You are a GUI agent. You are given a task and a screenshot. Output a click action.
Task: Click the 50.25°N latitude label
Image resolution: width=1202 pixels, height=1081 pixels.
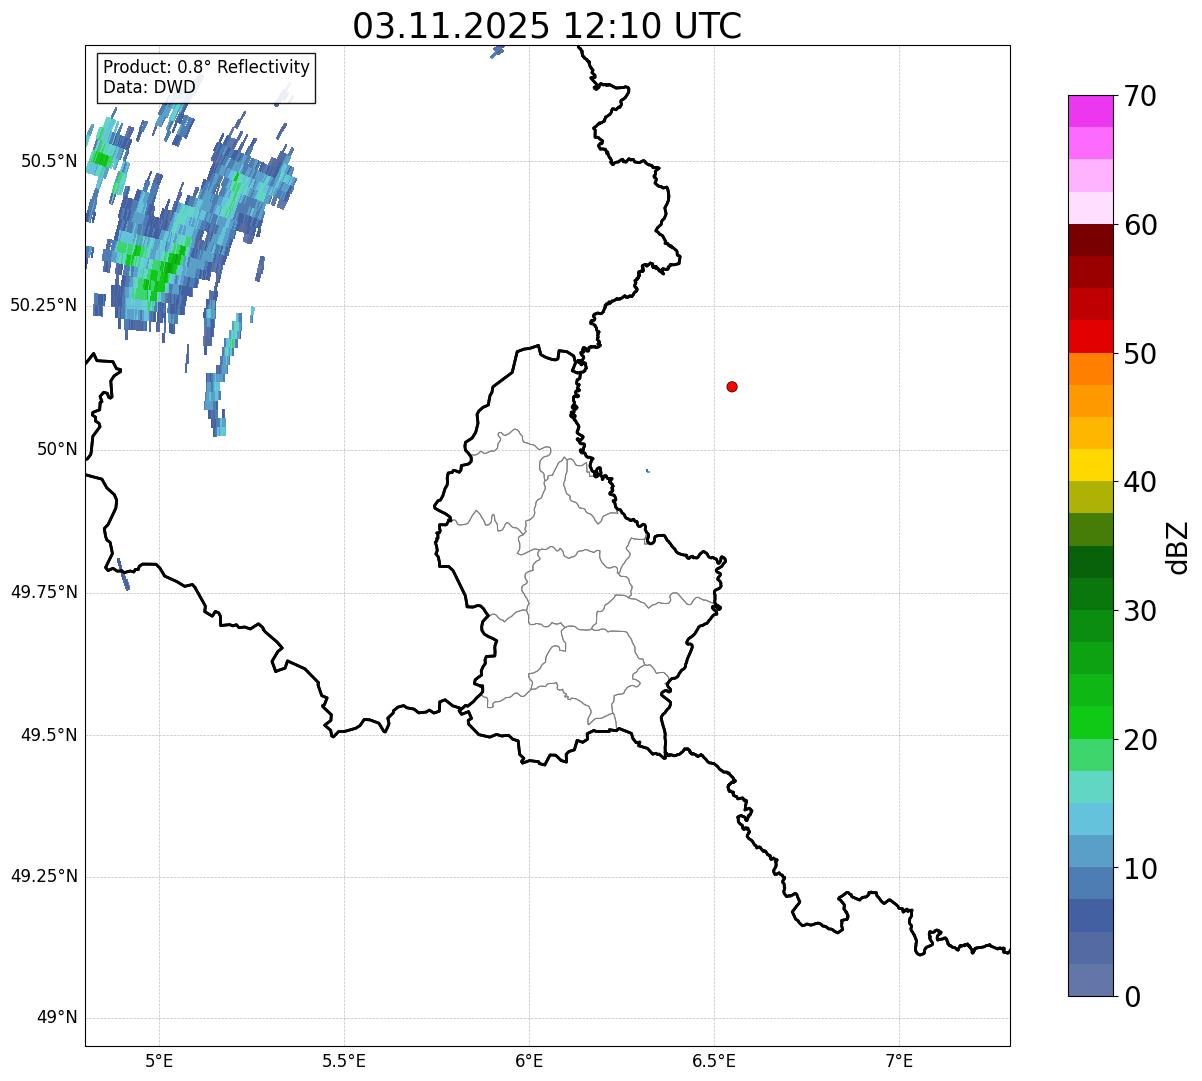pos(43,305)
